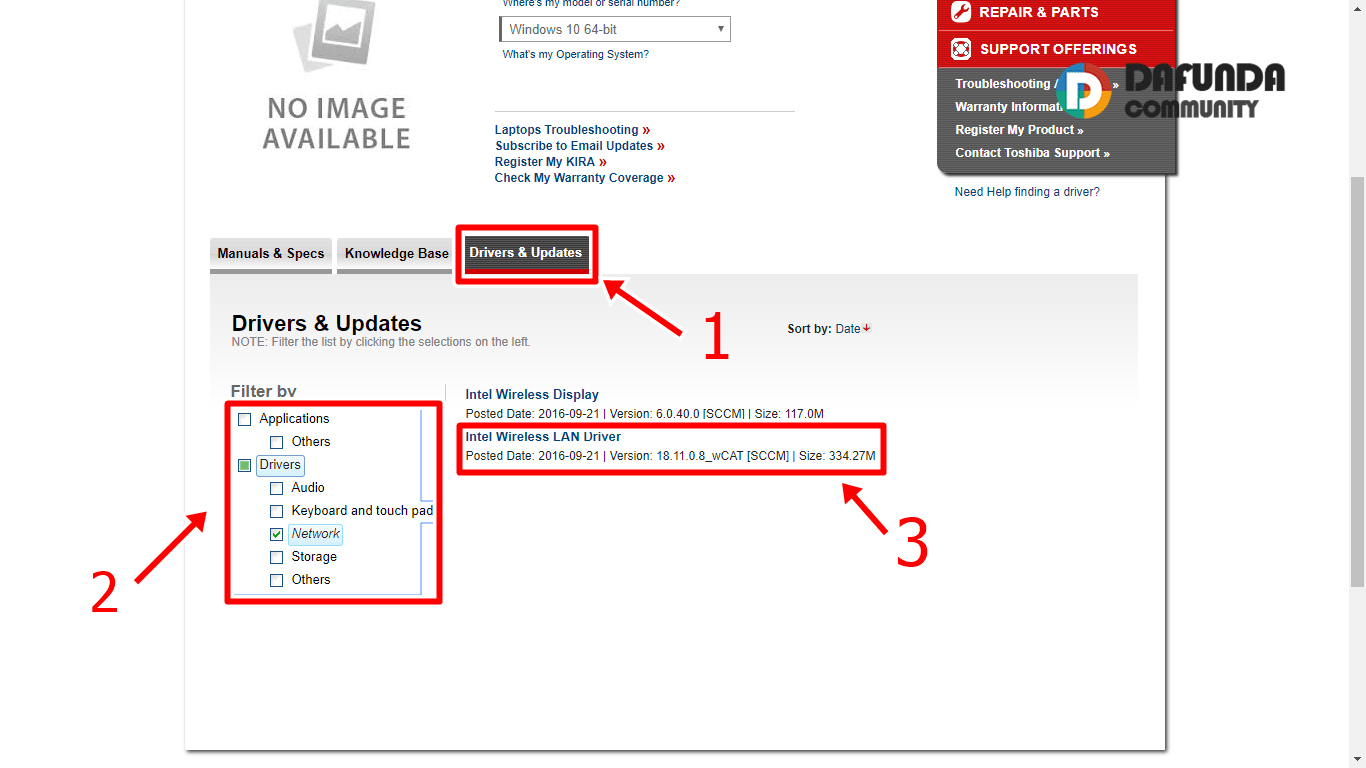Check the Applications filter checkbox
Image resolution: width=1366 pixels, height=768 pixels.
[x=245, y=420]
